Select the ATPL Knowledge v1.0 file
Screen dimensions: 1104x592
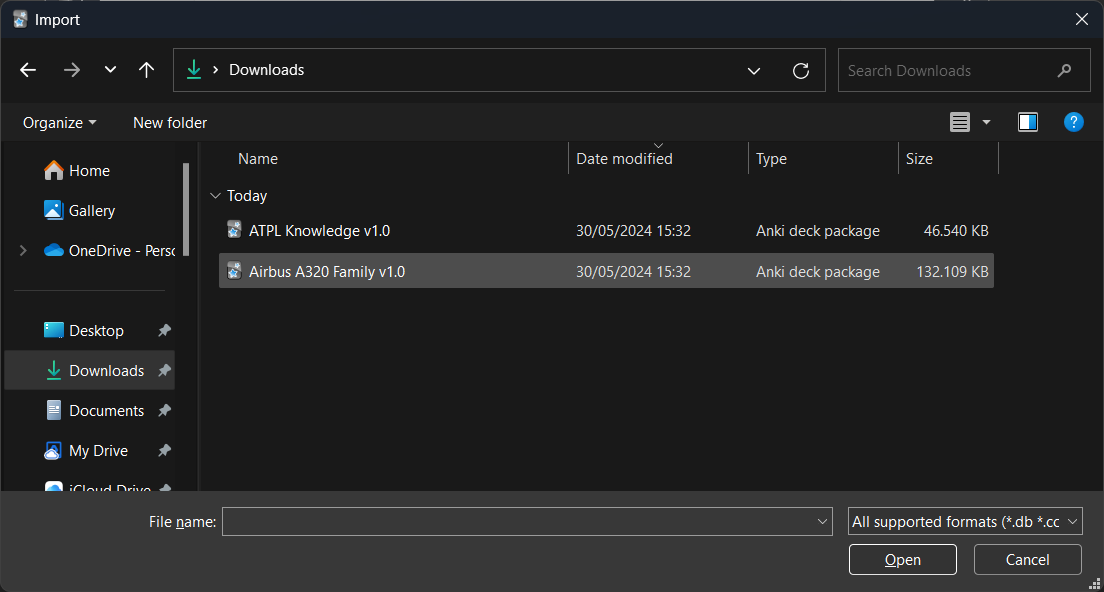tap(606, 231)
